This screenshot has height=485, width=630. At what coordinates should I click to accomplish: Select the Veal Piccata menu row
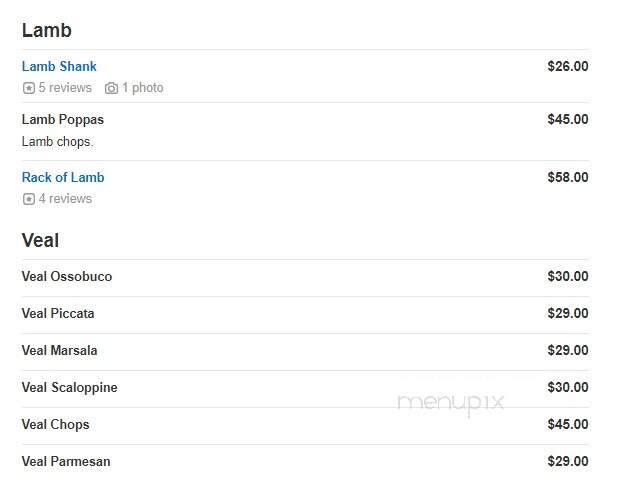point(305,313)
